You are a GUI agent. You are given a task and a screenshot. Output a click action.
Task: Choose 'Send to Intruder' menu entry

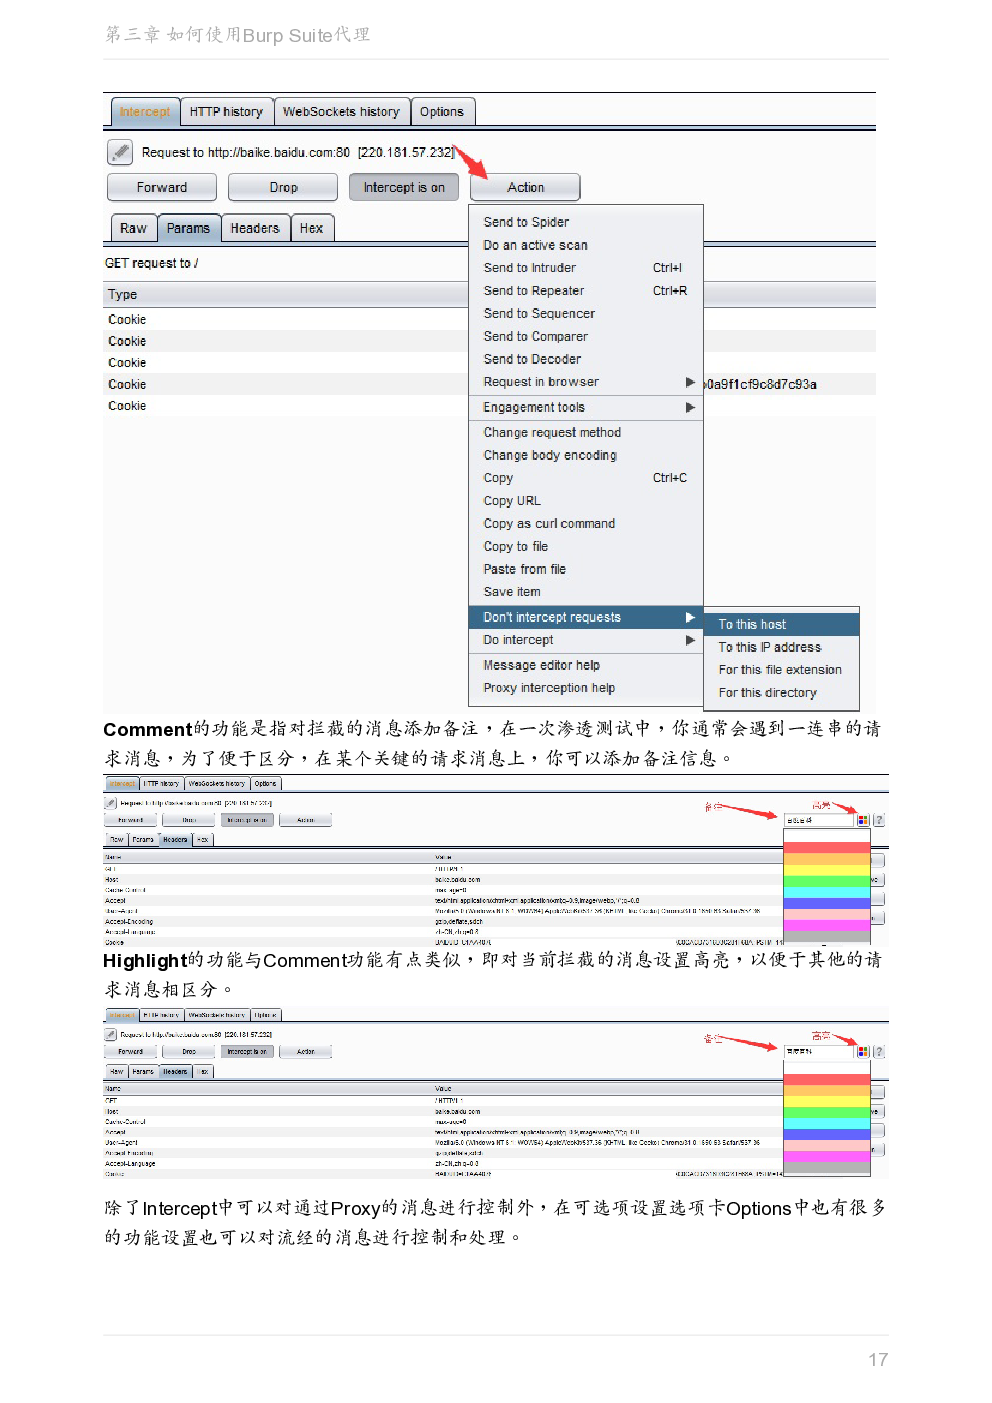586,268
